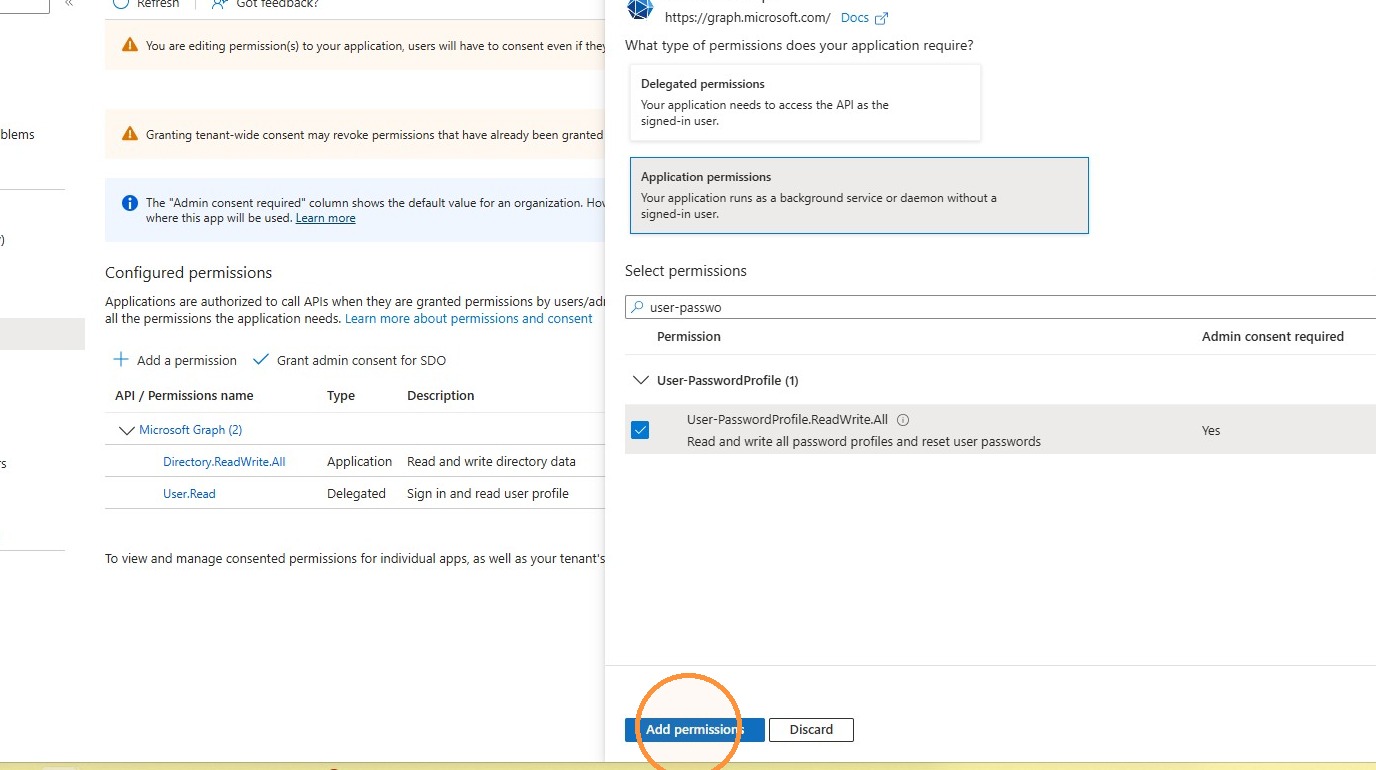1376x770 pixels.
Task: Click the "Application" type cell for Directory.ReadWrite.All
Action: pos(359,462)
